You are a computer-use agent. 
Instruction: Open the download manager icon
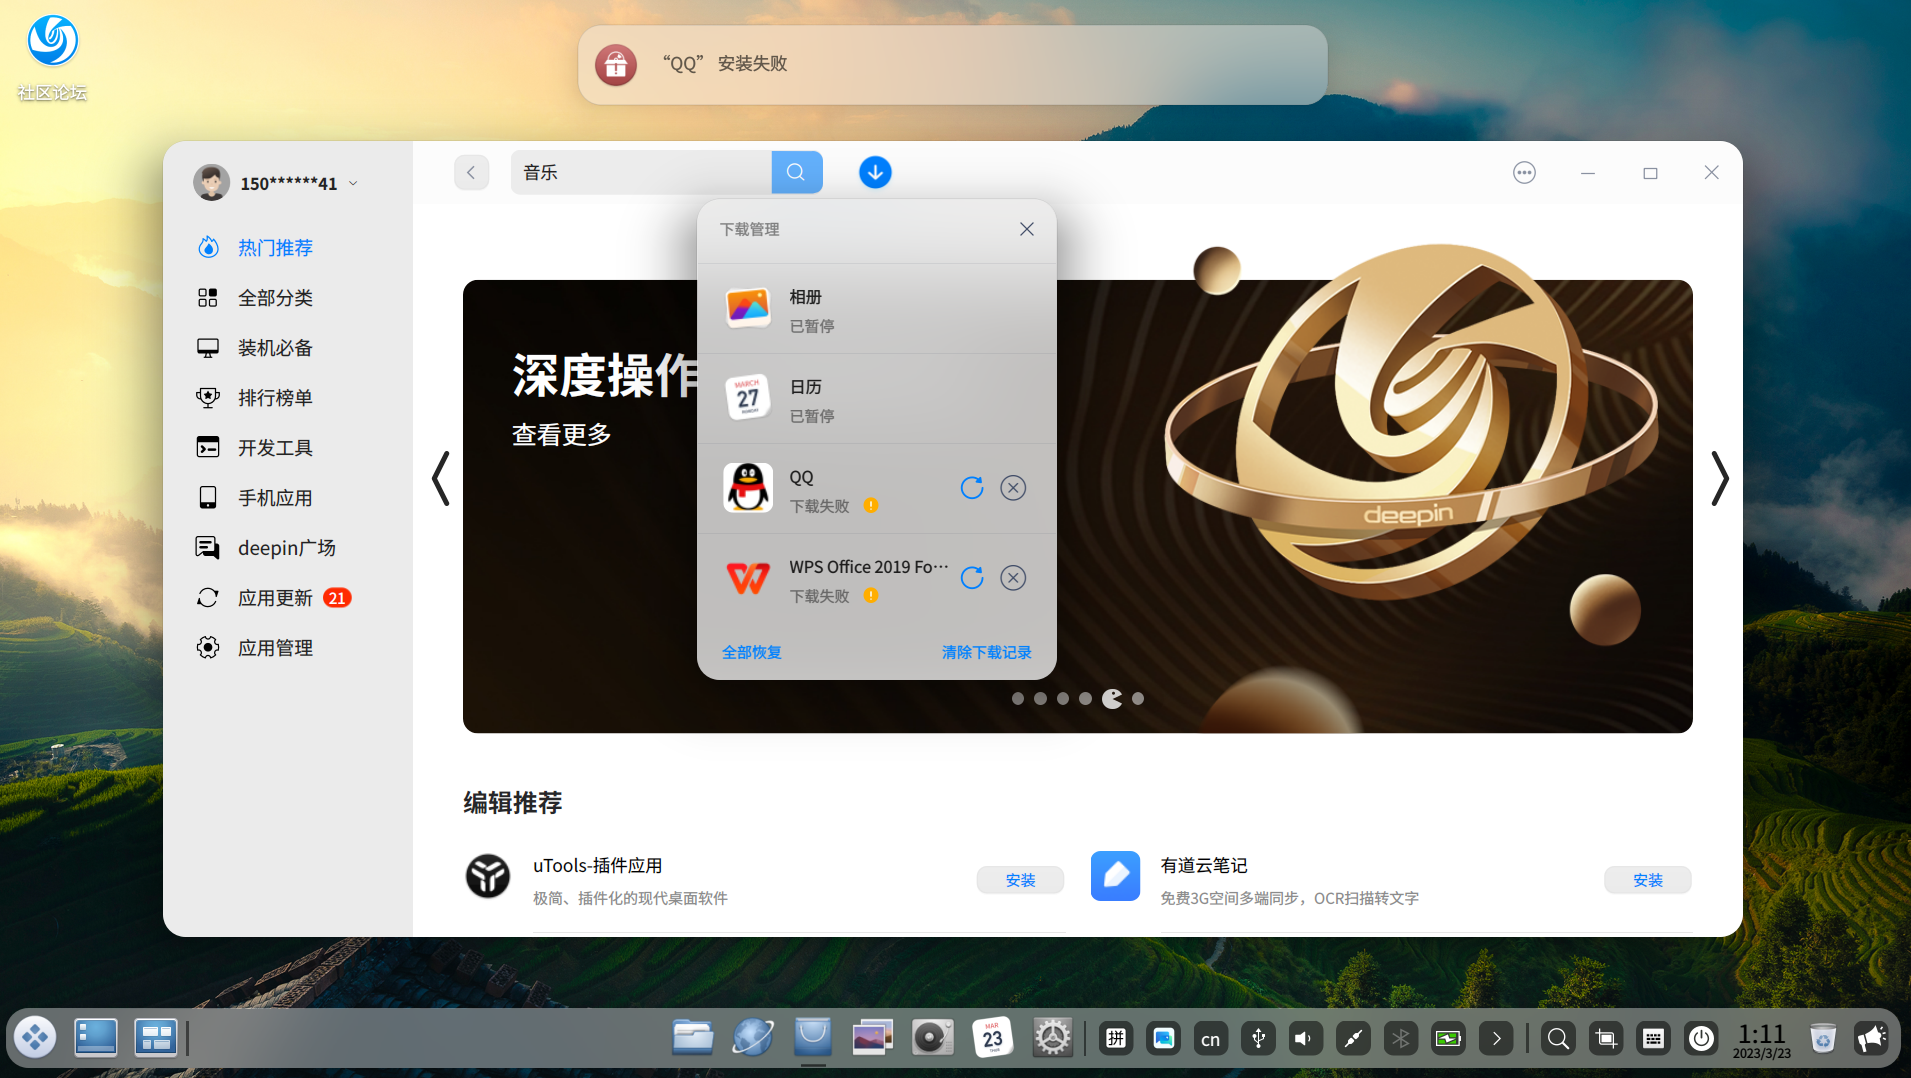(x=875, y=172)
